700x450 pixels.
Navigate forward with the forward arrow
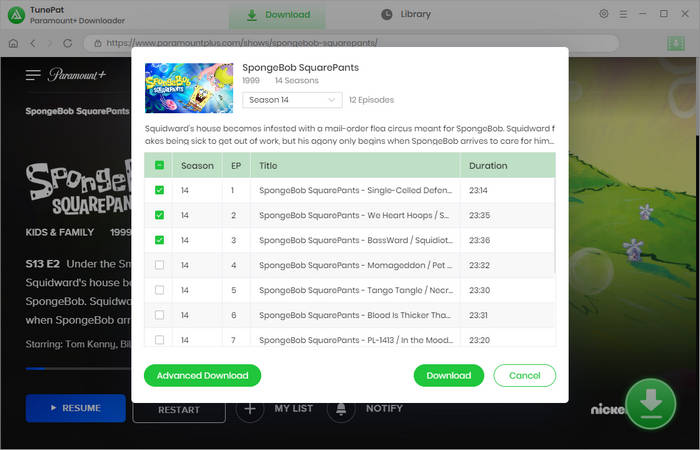click(x=50, y=43)
